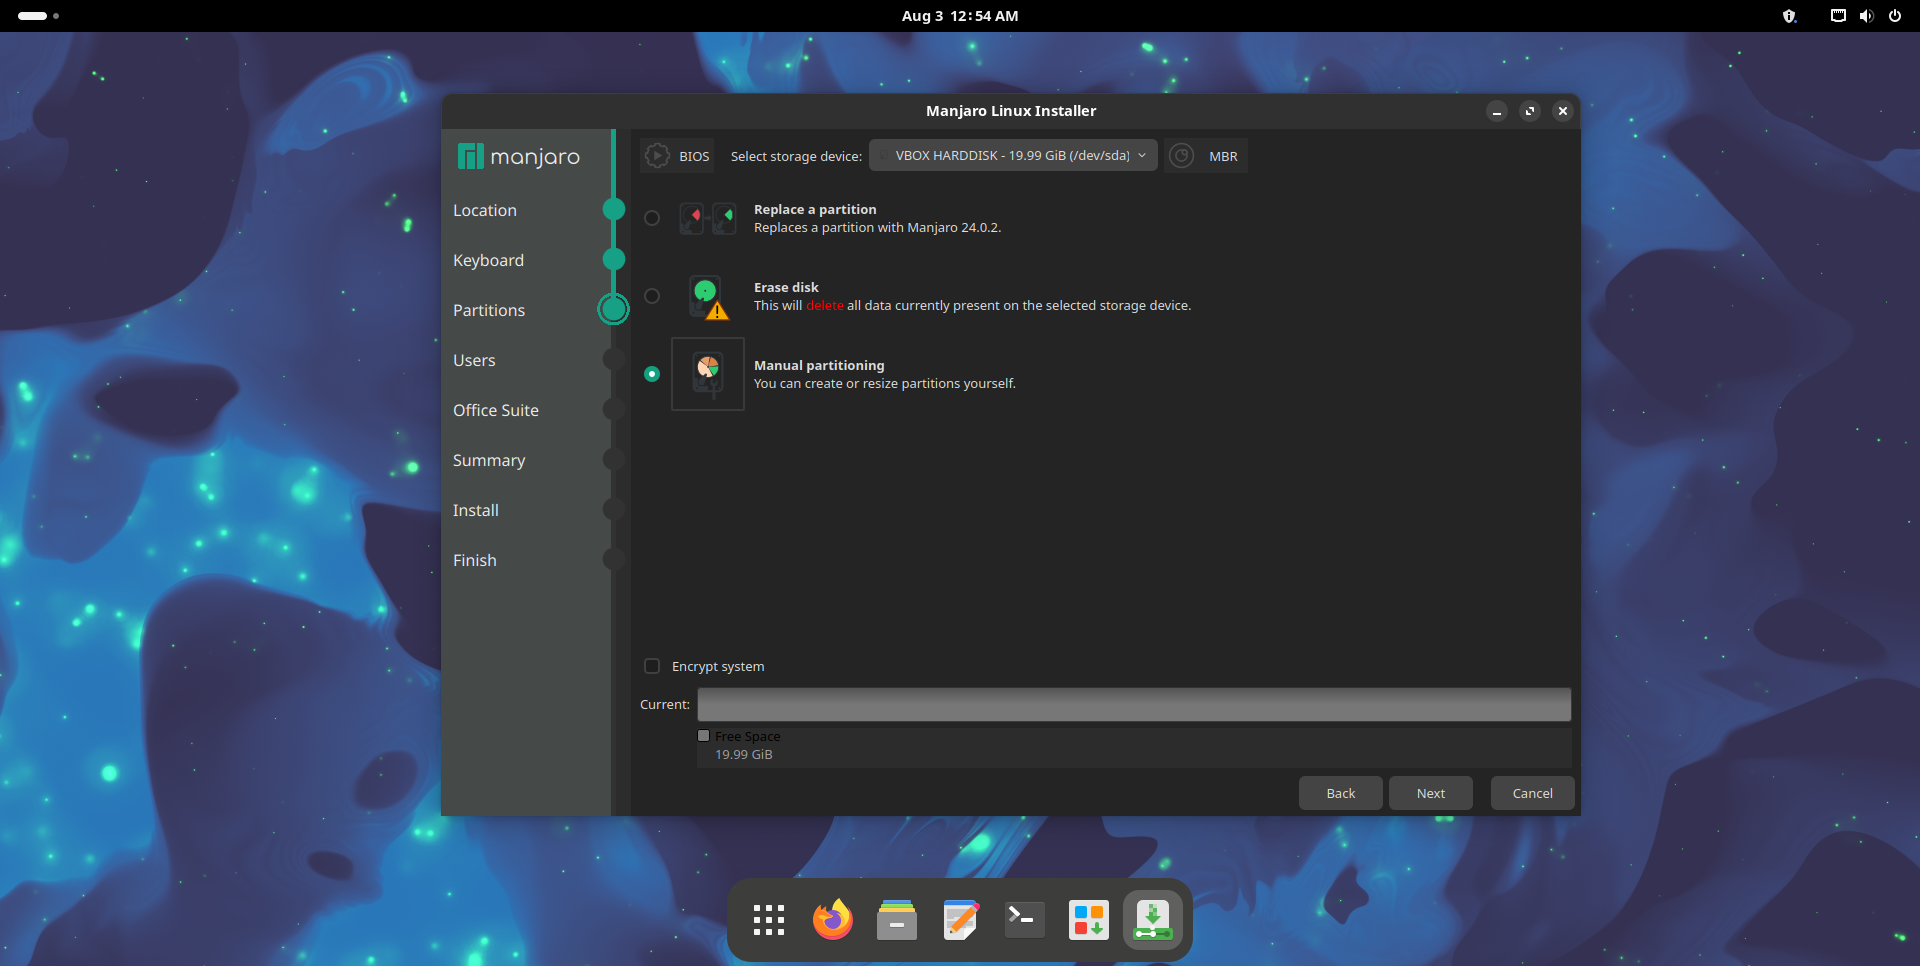The image size is (1920, 966).
Task: Select the Install step in the sidebar
Action: [476, 510]
